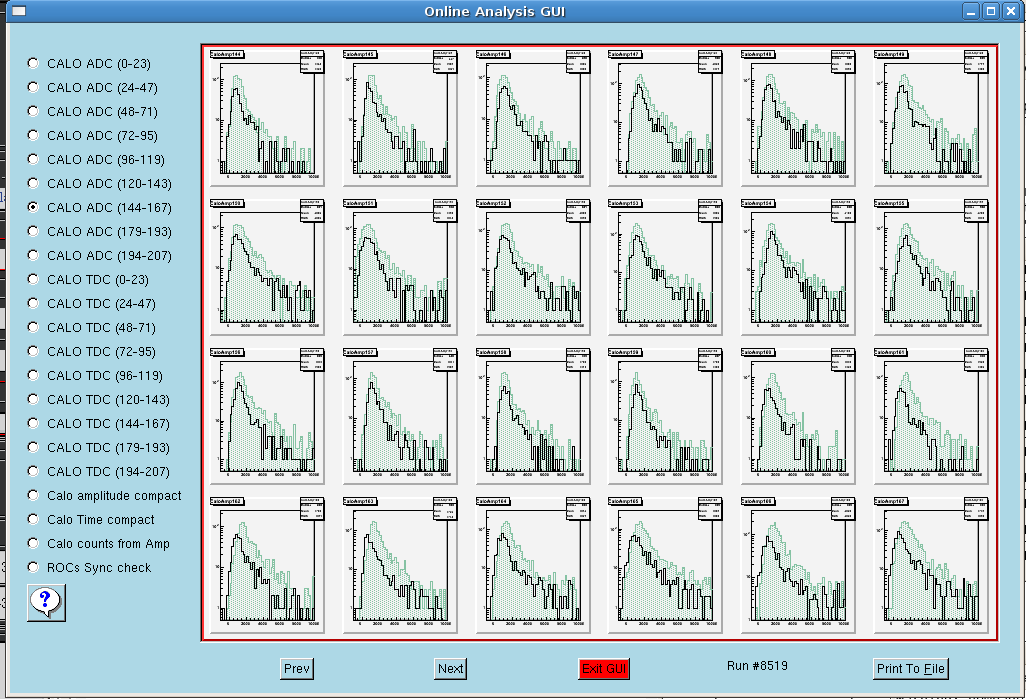The height and width of the screenshot is (699, 1026).
Task: Select Calo Time compact view
Action: click(x=33, y=519)
